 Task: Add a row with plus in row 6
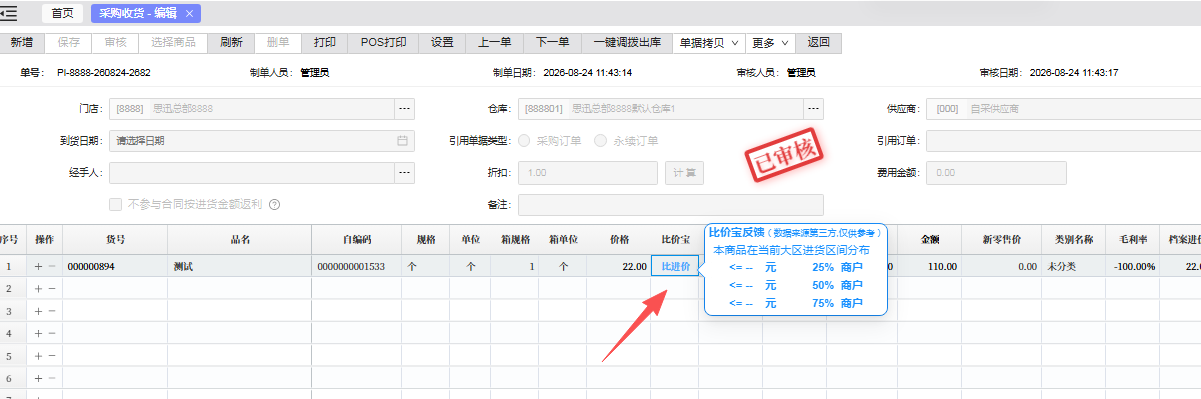(39, 378)
